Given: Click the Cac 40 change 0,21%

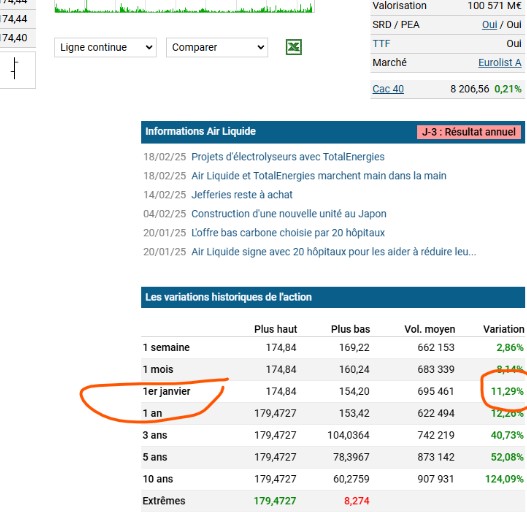Looking at the screenshot, I should [x=508, y=89].
